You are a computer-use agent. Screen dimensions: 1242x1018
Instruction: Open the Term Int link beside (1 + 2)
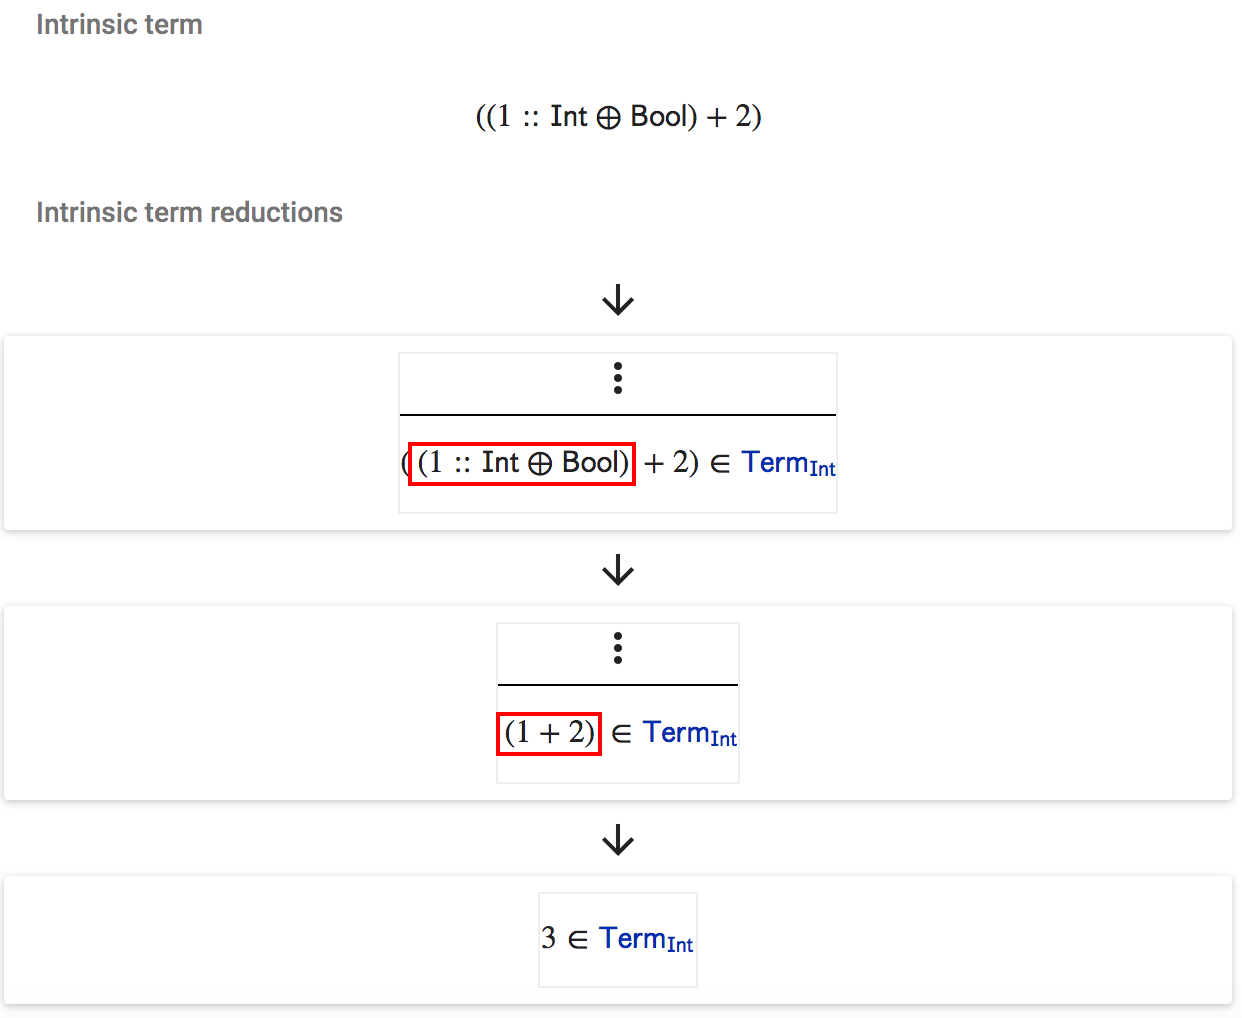coord(690,734)
